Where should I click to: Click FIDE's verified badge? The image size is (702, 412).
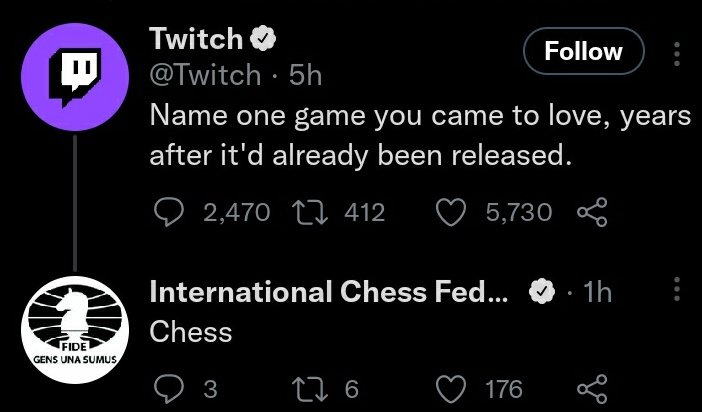point(541,292)
